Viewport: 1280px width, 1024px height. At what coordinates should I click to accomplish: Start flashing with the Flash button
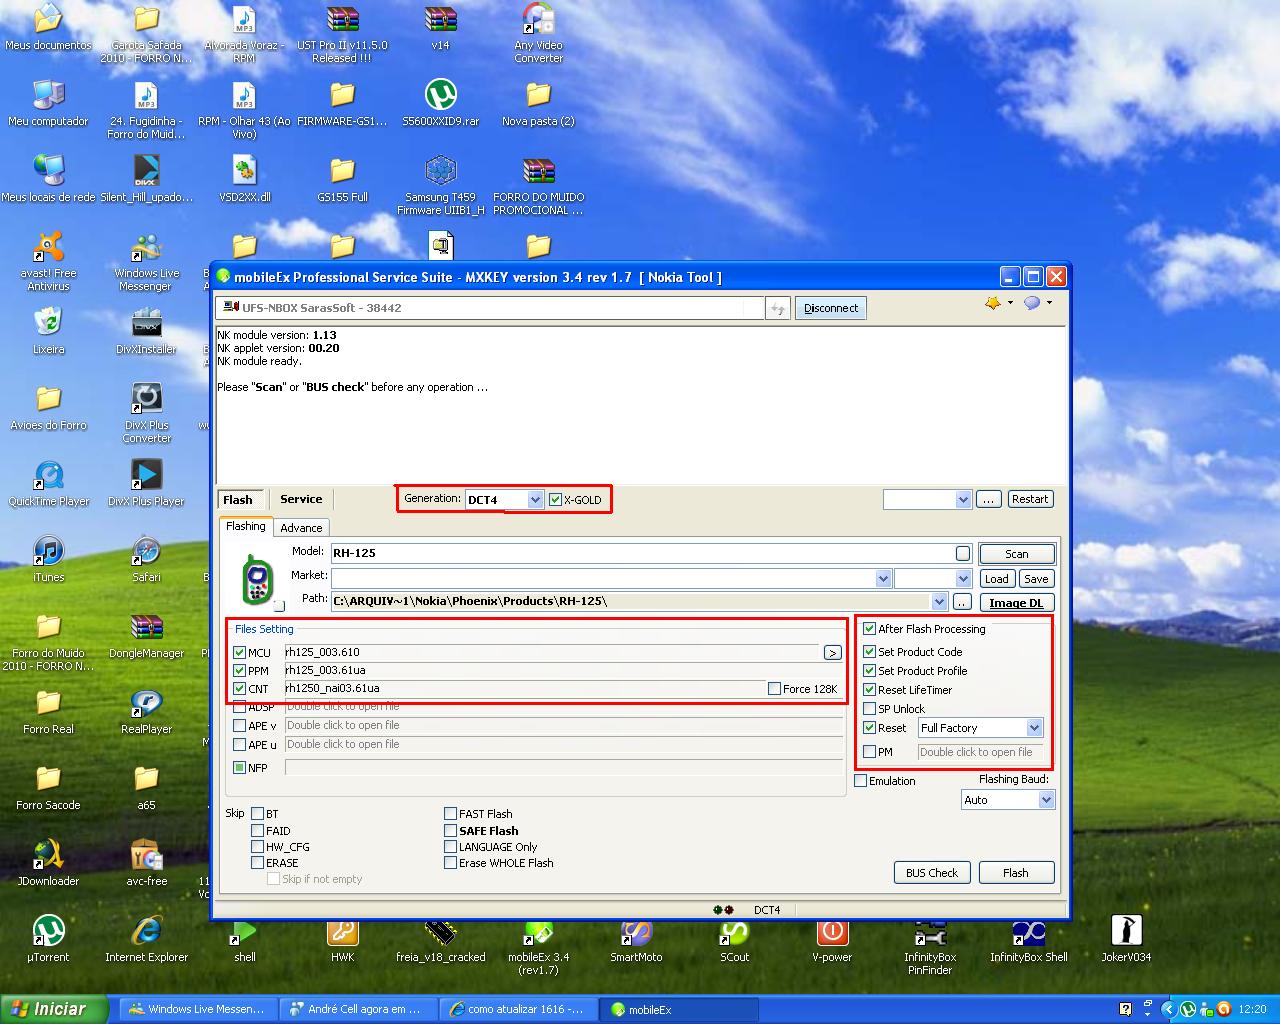click(1016, 872)
